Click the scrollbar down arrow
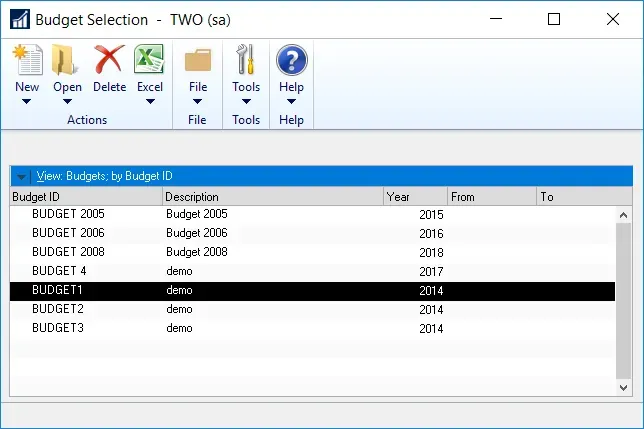Screen dimensions: 644x429 click(624, 386)
